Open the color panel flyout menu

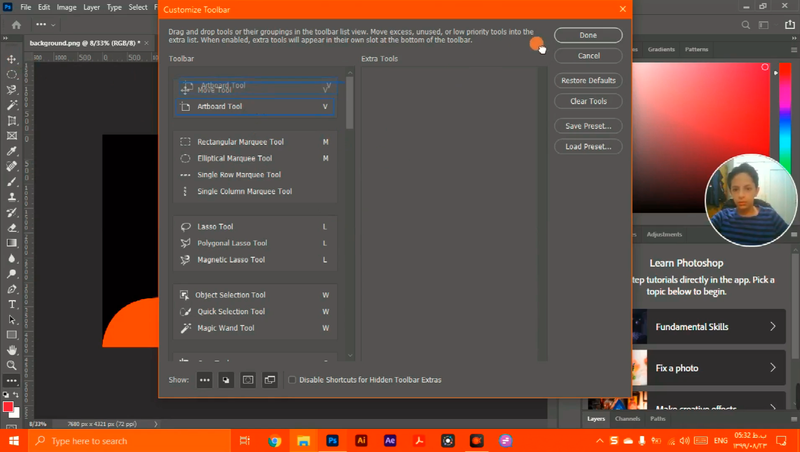click(x=792, y=49)
